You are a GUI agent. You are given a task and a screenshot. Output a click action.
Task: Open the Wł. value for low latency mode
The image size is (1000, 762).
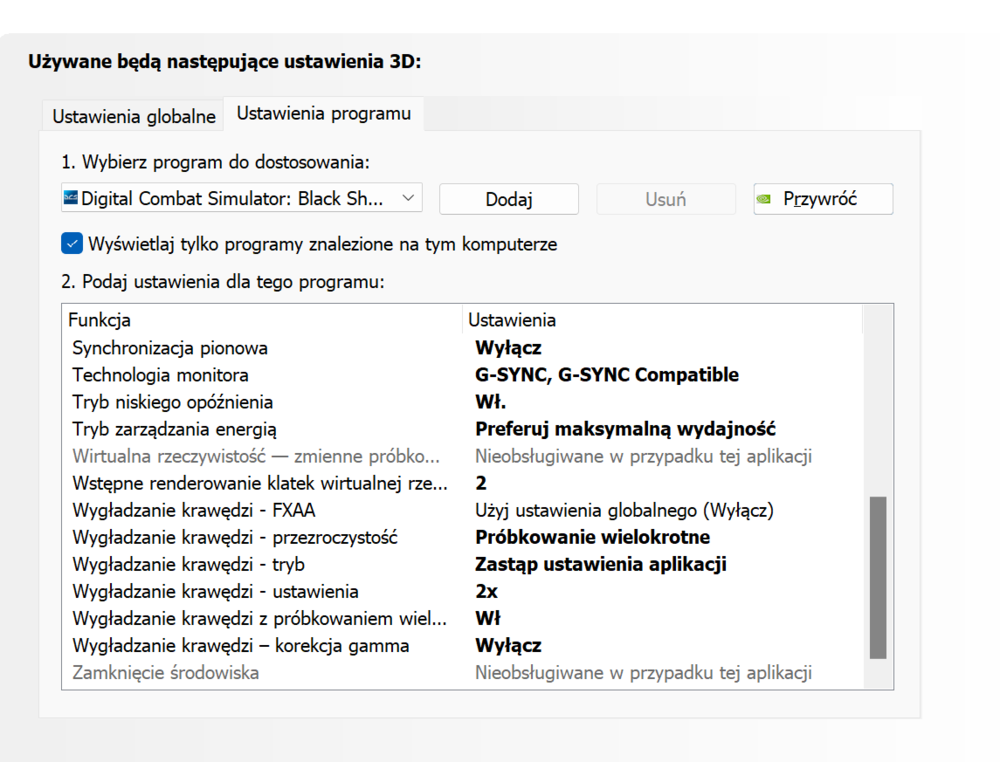click(x=490, y=402)
